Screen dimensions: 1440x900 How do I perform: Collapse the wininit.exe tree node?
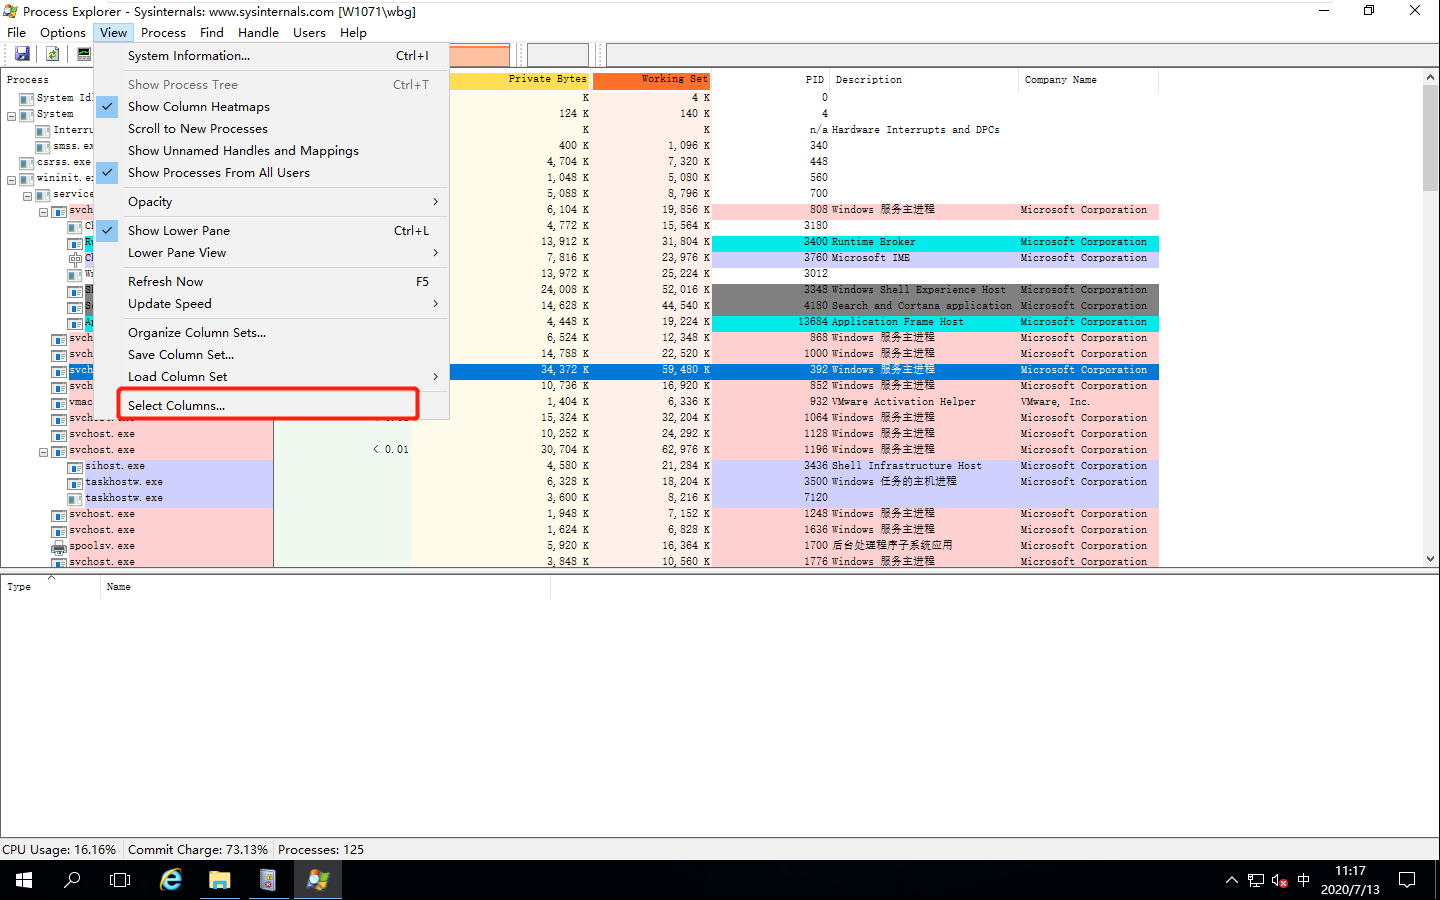(11, 180)
